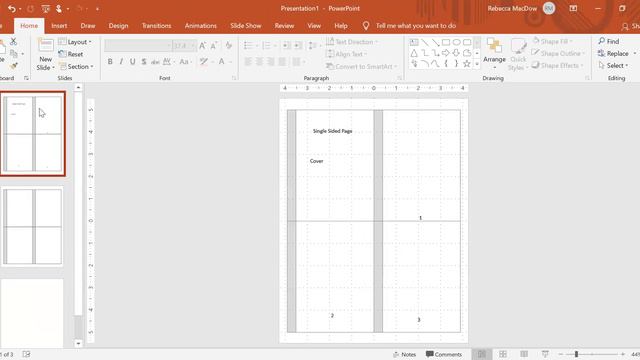Image resolution: width=640 pixels, height=360 pixels.
Task: Select the second slide thumbnail
Action: [33, 227]
